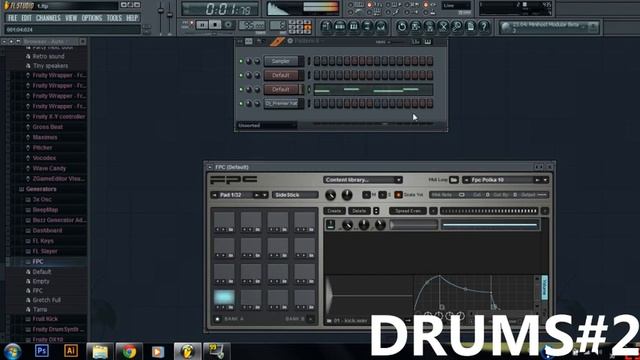Open the FILE menu

coord(13,18)
